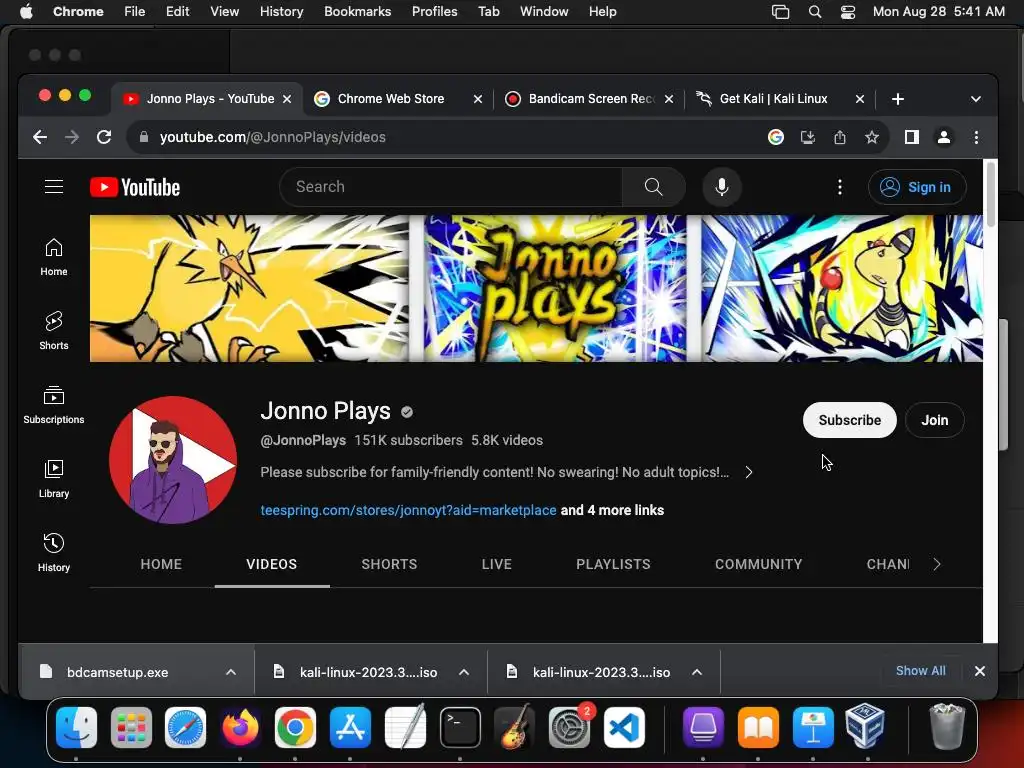Viewport: 1024px width, 768px height.
Task: Click the page vertical scrollbar
Action: [991, 196]
